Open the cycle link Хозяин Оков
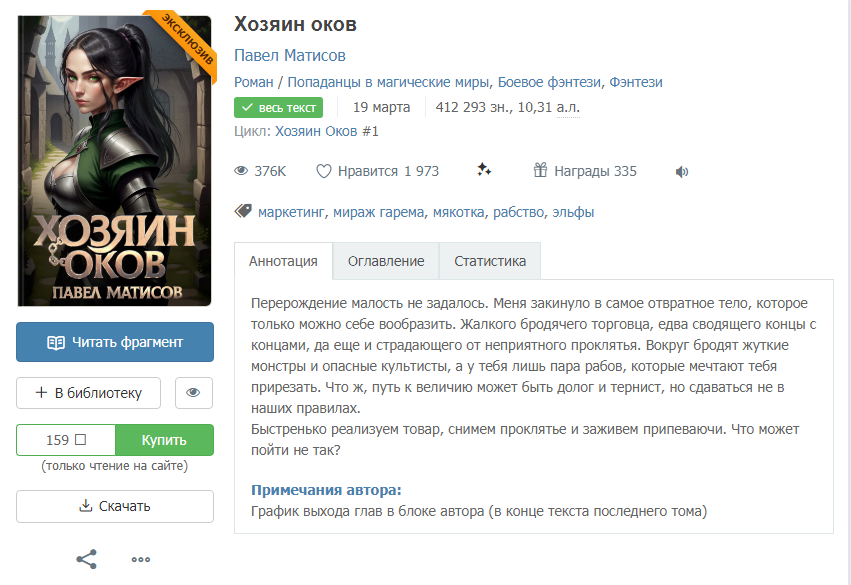851x585 pixels. [316, 131]
